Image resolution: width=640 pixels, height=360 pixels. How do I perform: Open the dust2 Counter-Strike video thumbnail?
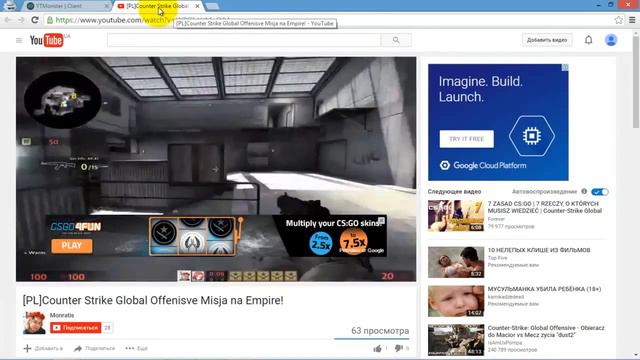pos(456,340)
